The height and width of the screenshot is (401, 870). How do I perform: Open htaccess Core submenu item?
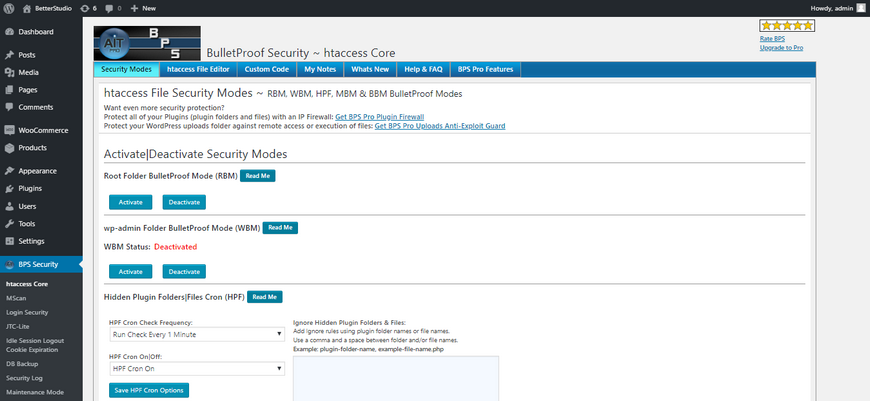[x=27, y=284]
